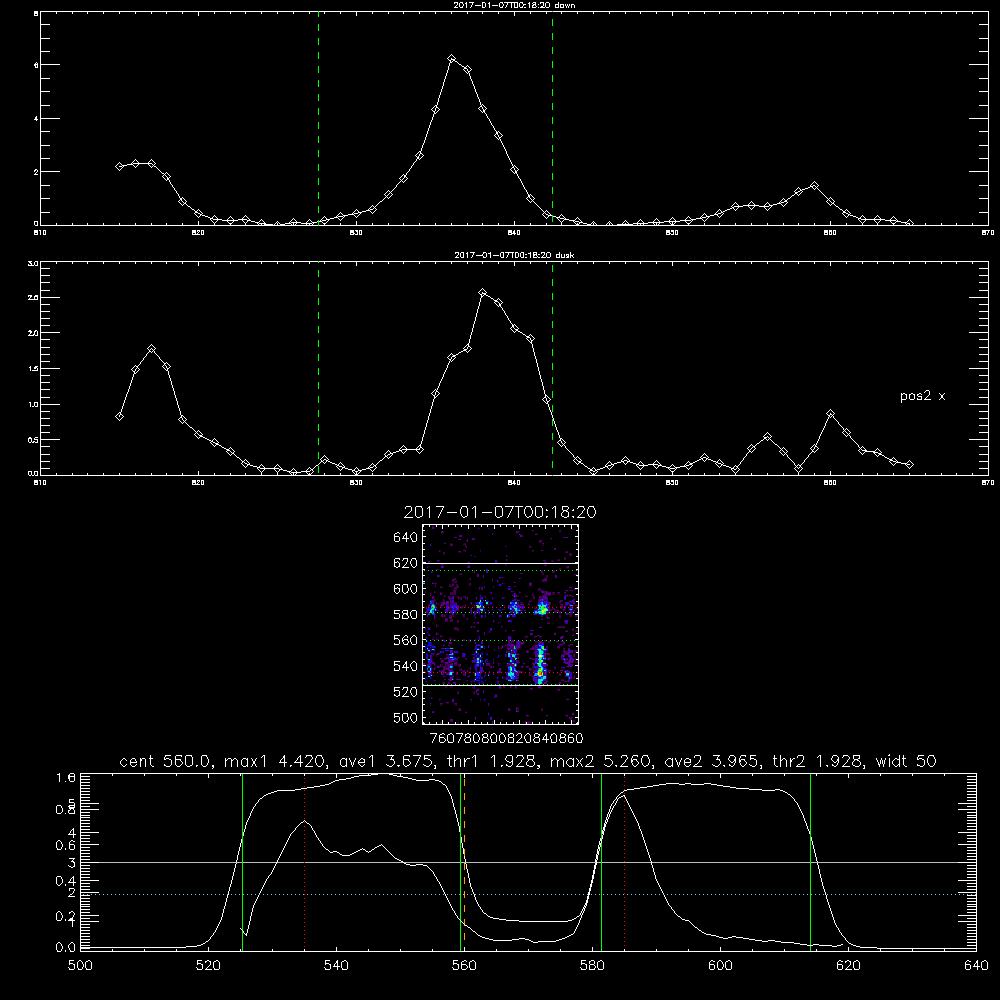Image resolution: width=1000 pixels, height=1000 pixels.
Task: Click the highest diamond marker in the dusk plot
Action: [483, 293]
